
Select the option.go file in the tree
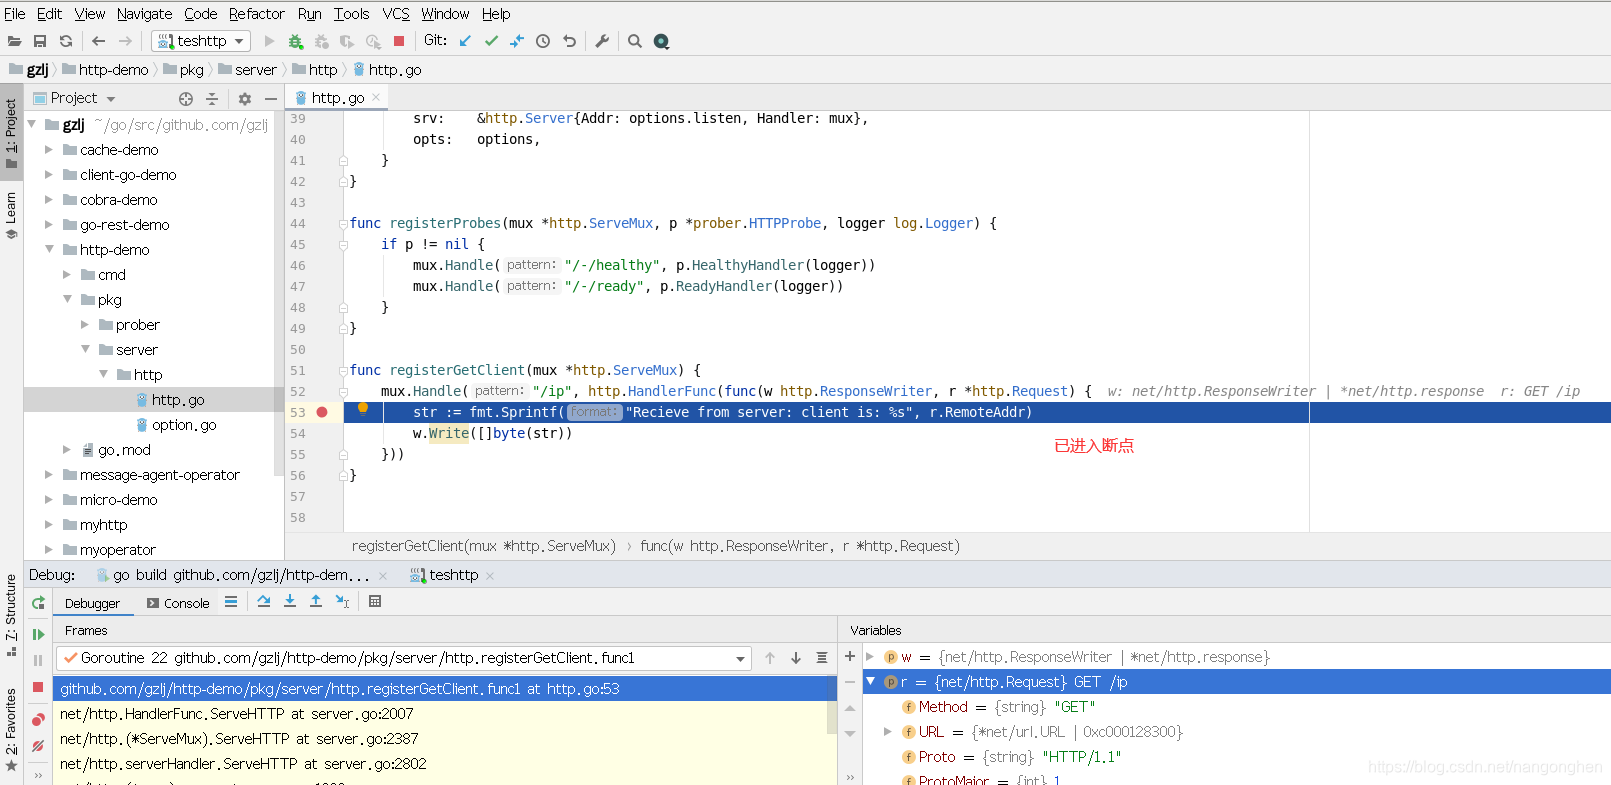click(x=184, y=425)
